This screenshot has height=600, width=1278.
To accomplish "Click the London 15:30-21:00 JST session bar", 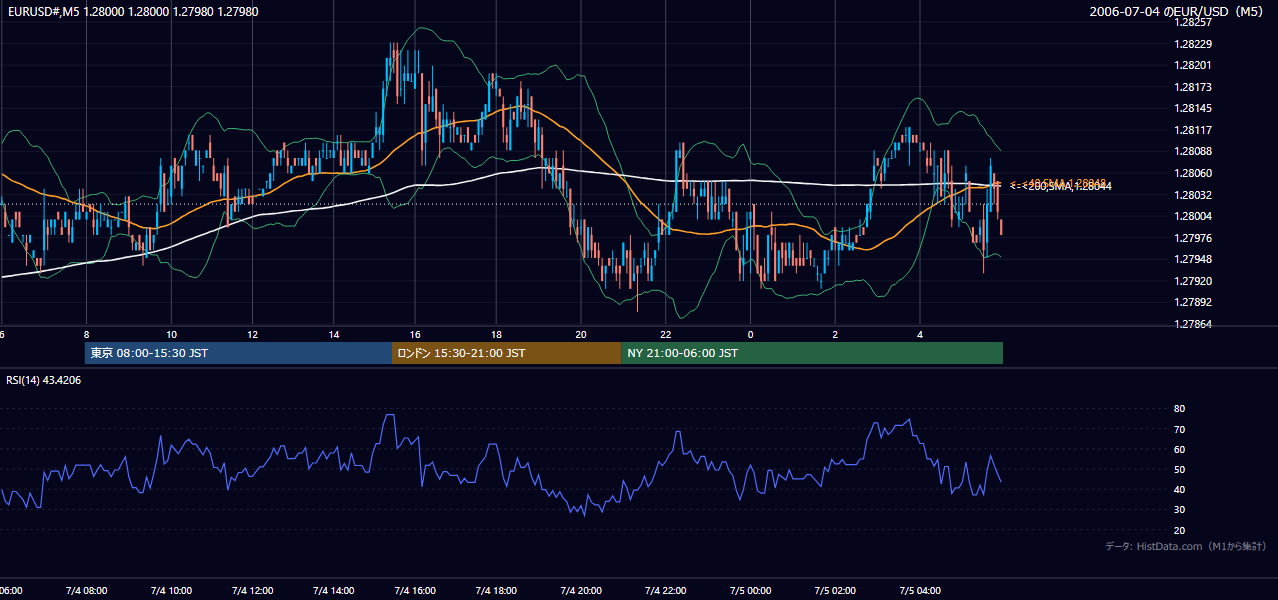I will coord(506,353).
